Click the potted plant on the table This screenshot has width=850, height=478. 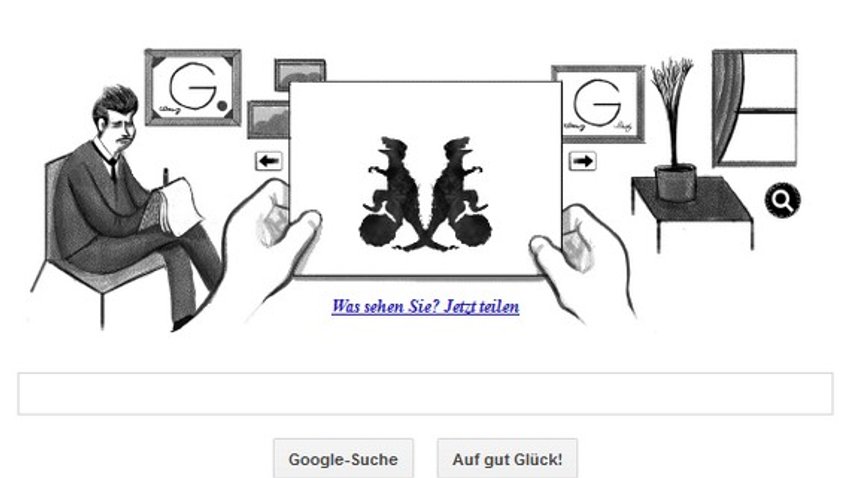click(x=674, y=130)
